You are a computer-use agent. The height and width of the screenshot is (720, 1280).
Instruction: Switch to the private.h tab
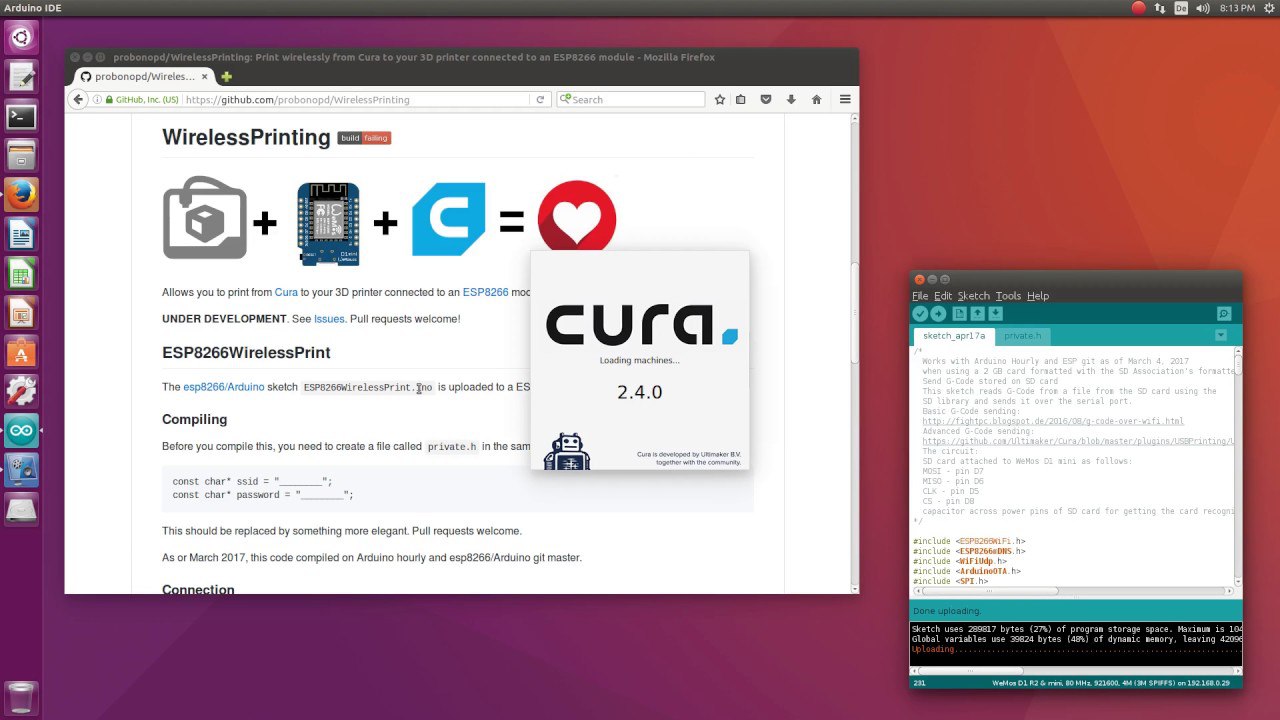(x=1022, y=336)
